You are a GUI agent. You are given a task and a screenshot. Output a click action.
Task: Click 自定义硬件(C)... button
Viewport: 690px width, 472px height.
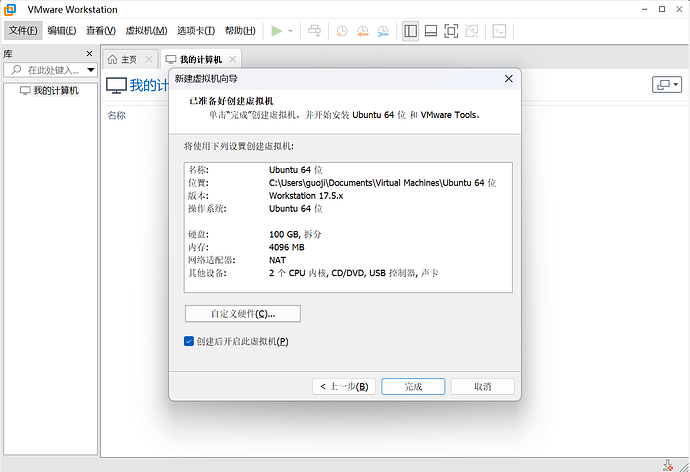point(243,314)
